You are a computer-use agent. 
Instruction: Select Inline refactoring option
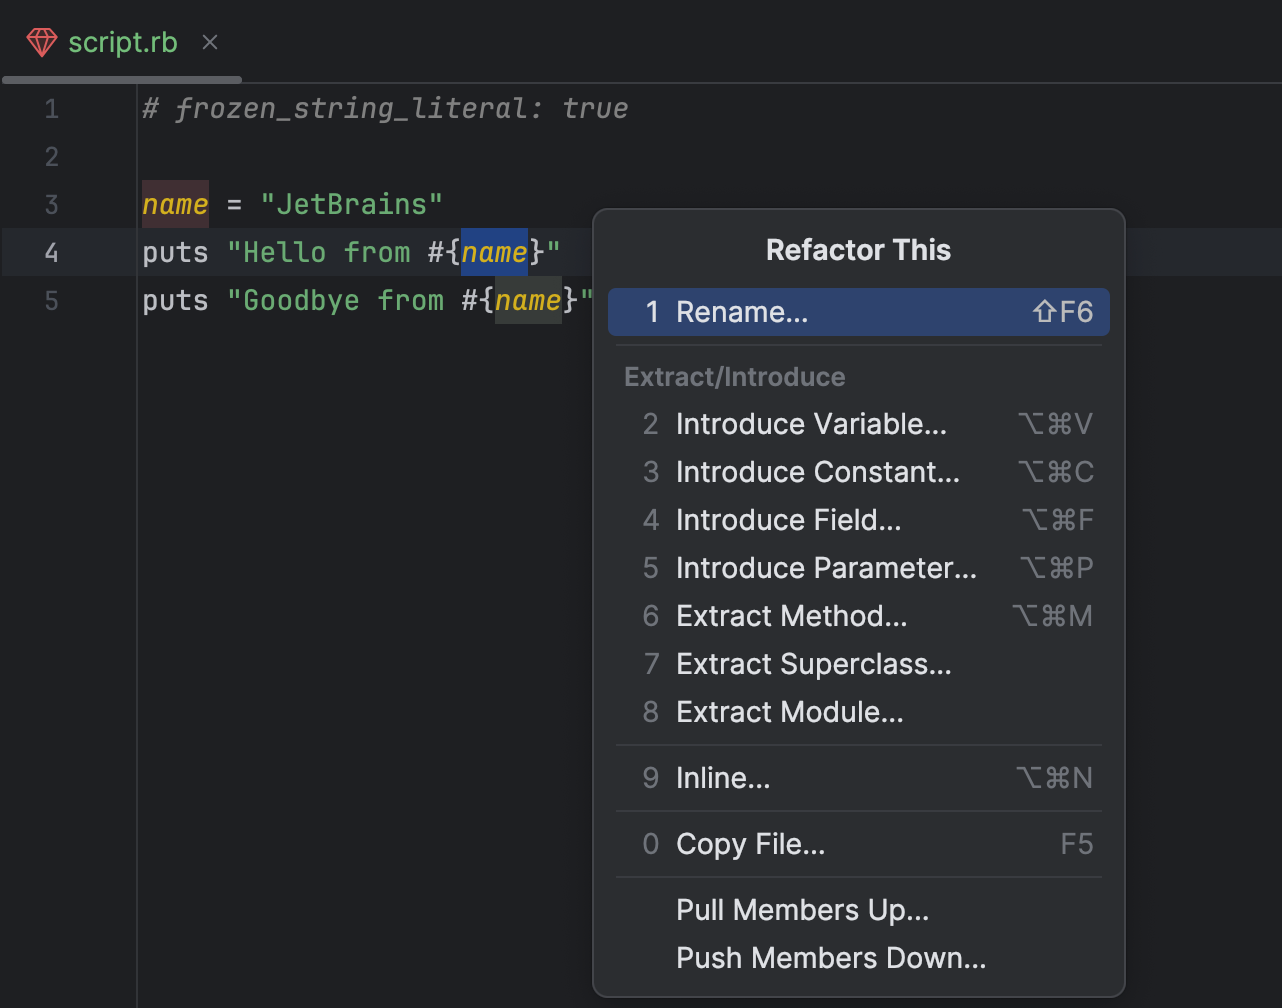point(723,778)
